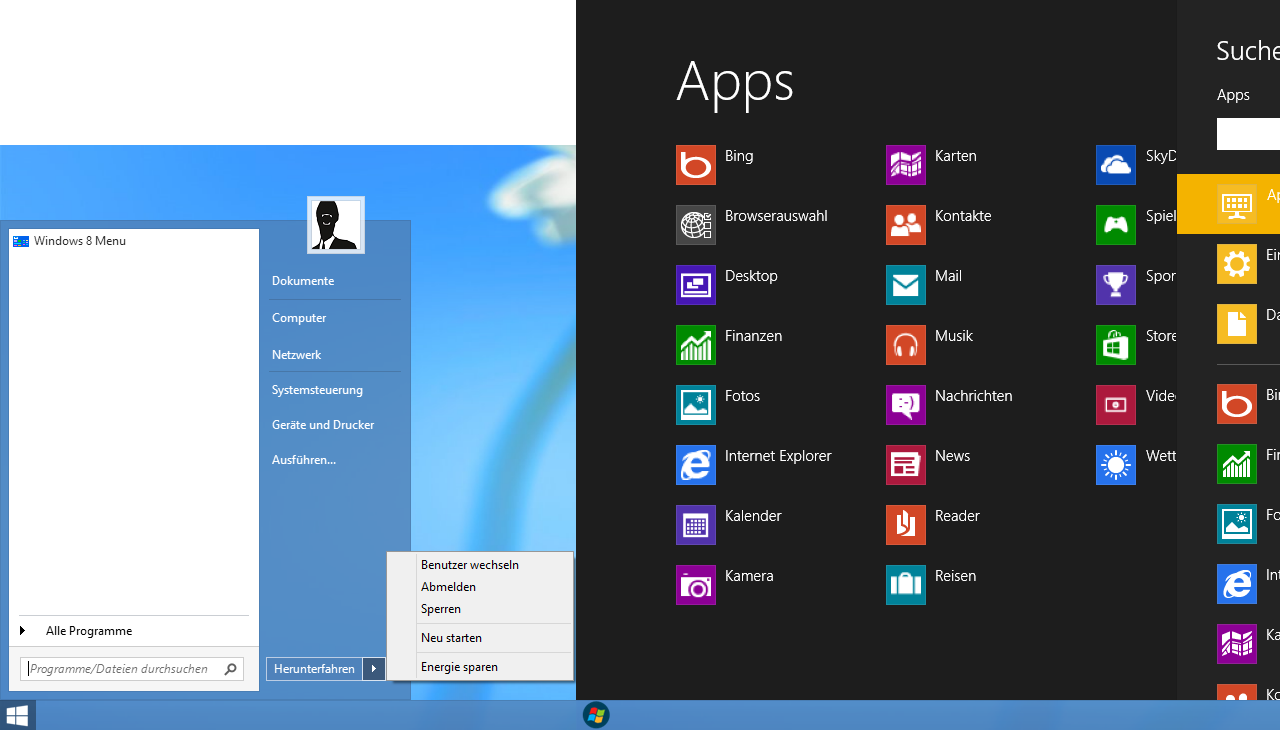Click the Windows orb icon on taskbar
The height and width of the screenshot is (730, 1280).
[x=596, y=715]
